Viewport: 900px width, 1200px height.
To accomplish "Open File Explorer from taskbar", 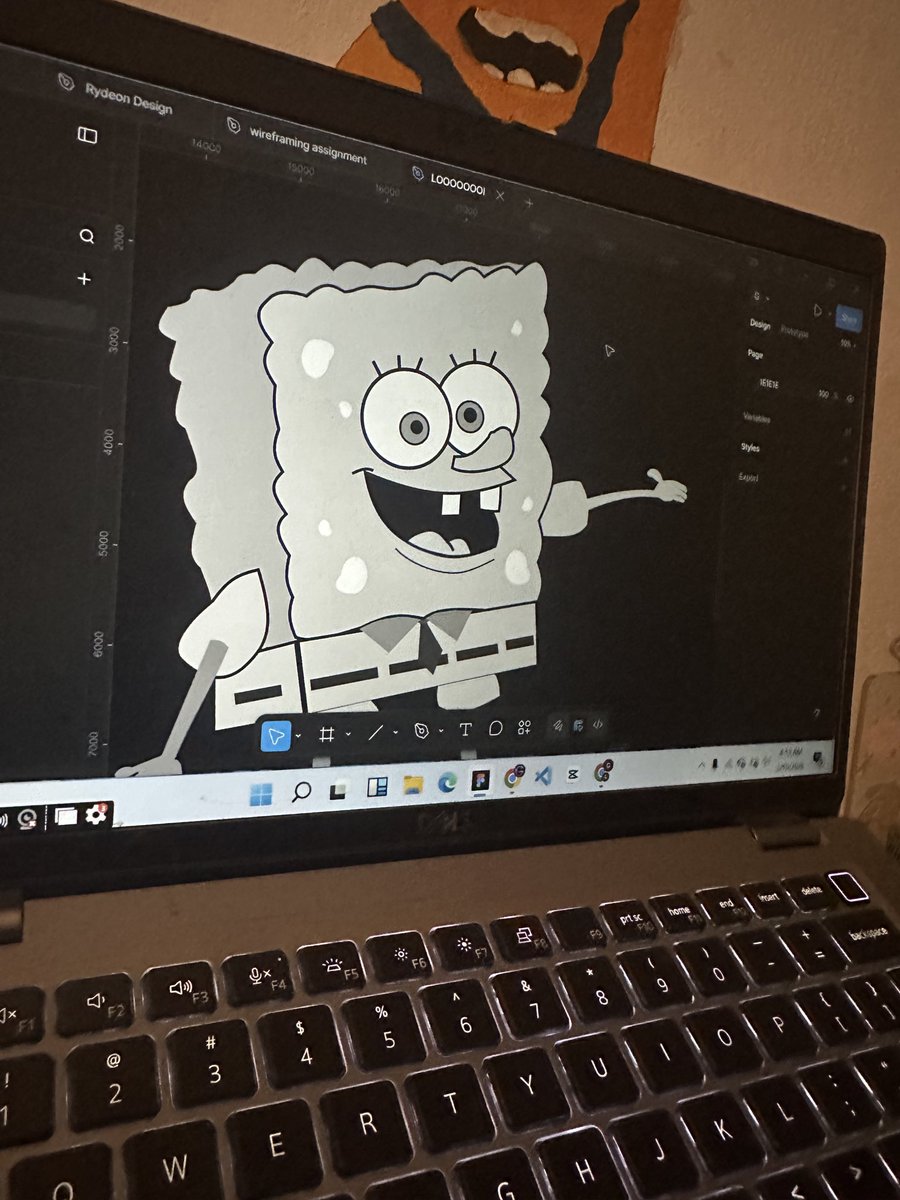I will 413,785.
